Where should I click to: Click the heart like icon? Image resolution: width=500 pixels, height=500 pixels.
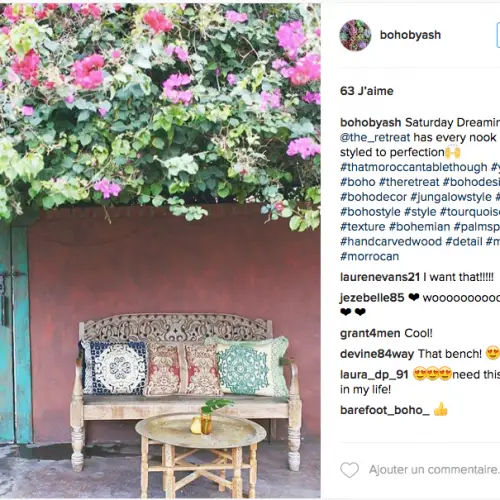(349, 470)
